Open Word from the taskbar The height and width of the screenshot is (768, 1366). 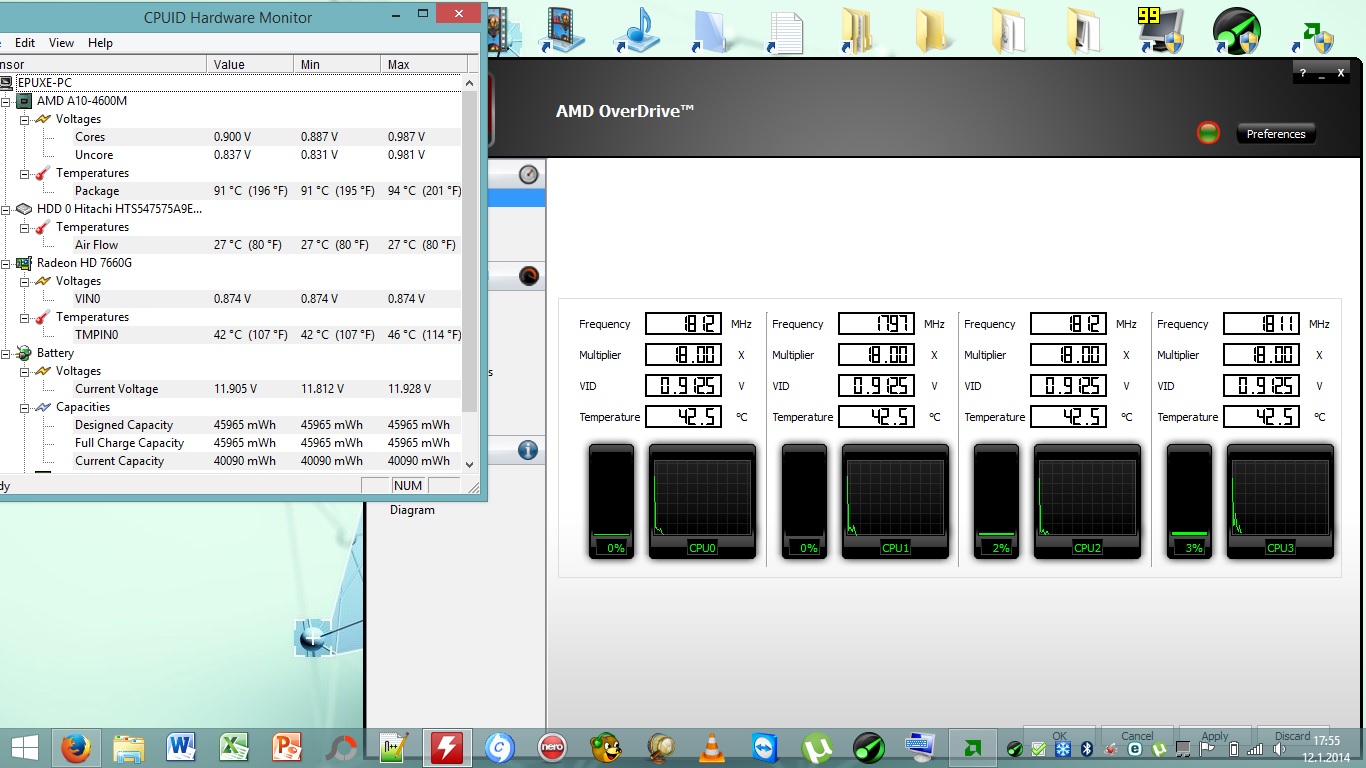pyautogui.click(x=181, y=747)
